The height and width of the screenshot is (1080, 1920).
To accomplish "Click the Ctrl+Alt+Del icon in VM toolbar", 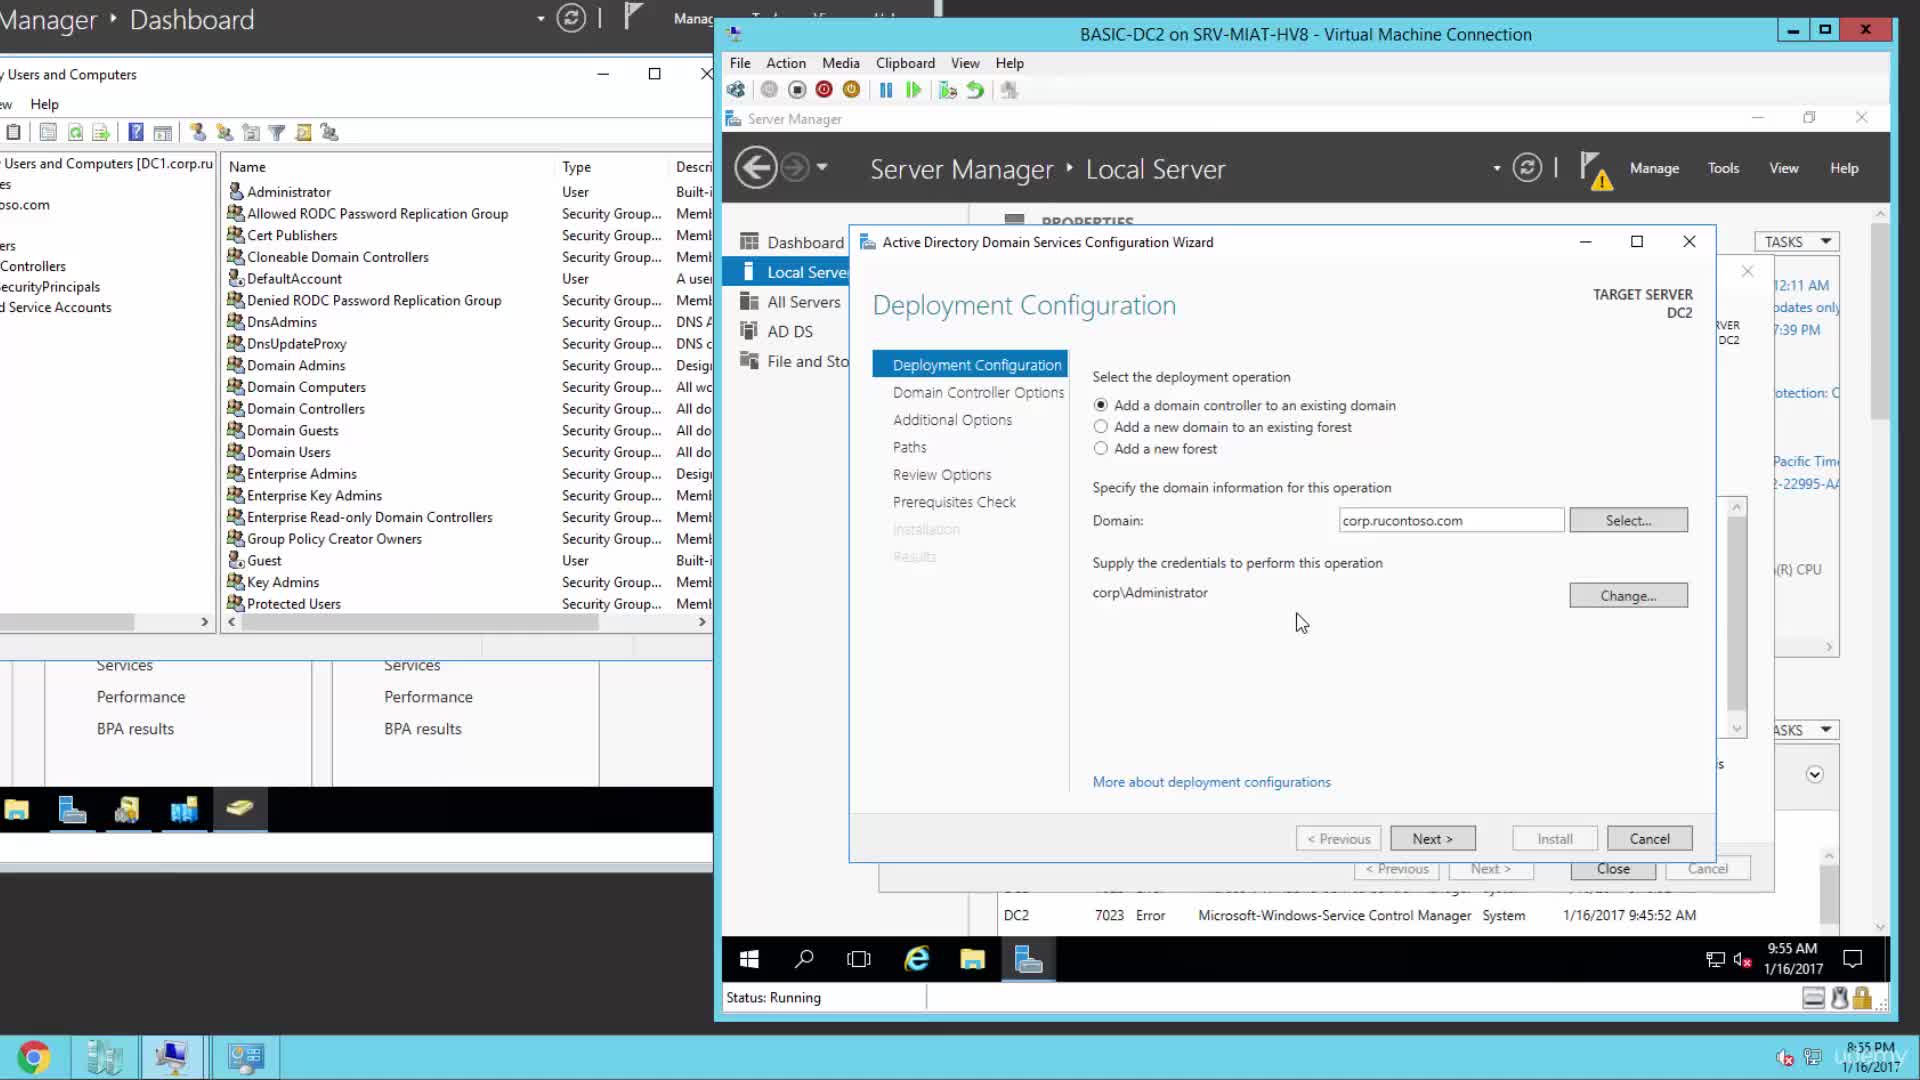I will click(x=736, y=90).
